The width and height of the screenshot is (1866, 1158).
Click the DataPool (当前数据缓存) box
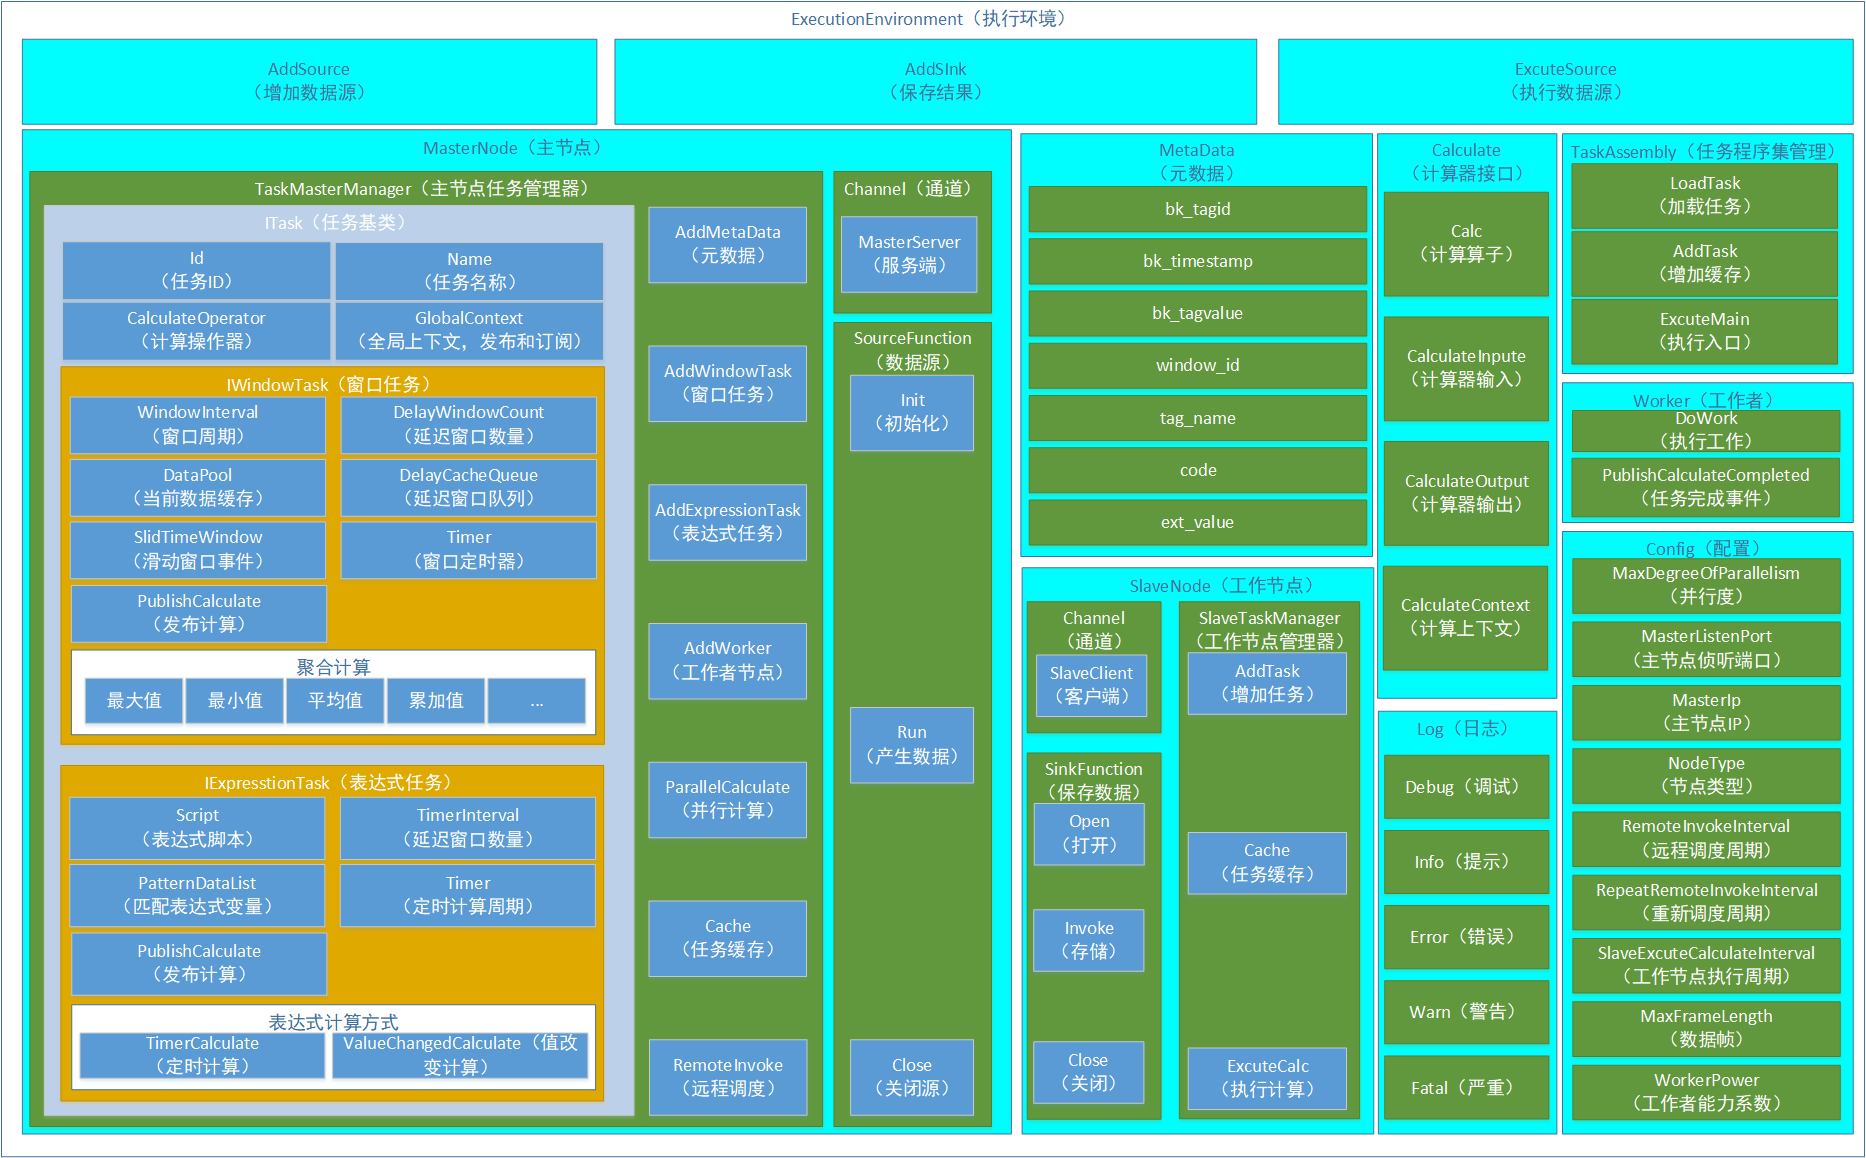[x=198, y=487]
